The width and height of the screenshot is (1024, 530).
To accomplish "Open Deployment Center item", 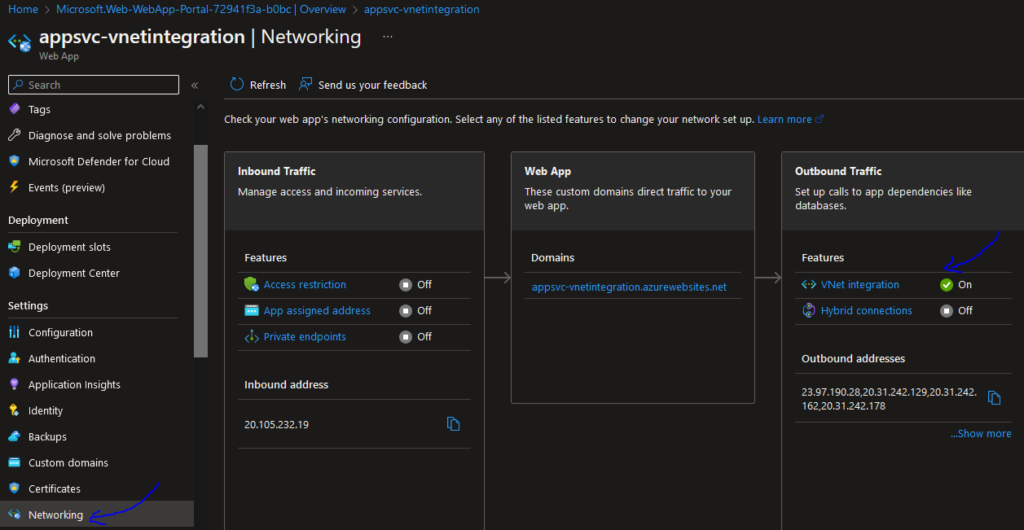I will click(x=74, y=273).
